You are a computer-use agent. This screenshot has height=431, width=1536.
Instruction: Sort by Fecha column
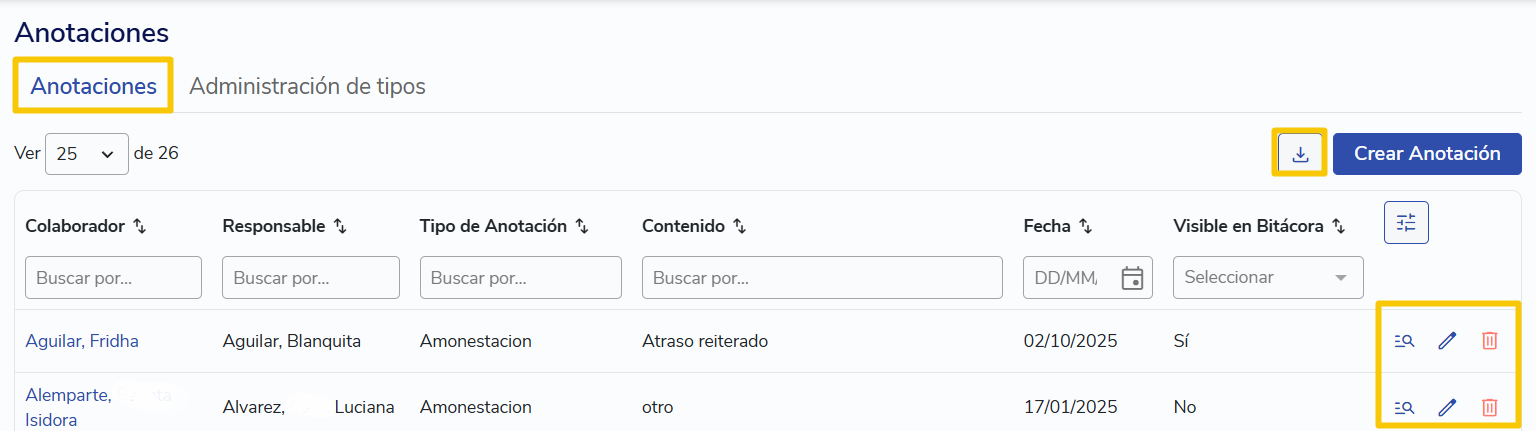1085,227
